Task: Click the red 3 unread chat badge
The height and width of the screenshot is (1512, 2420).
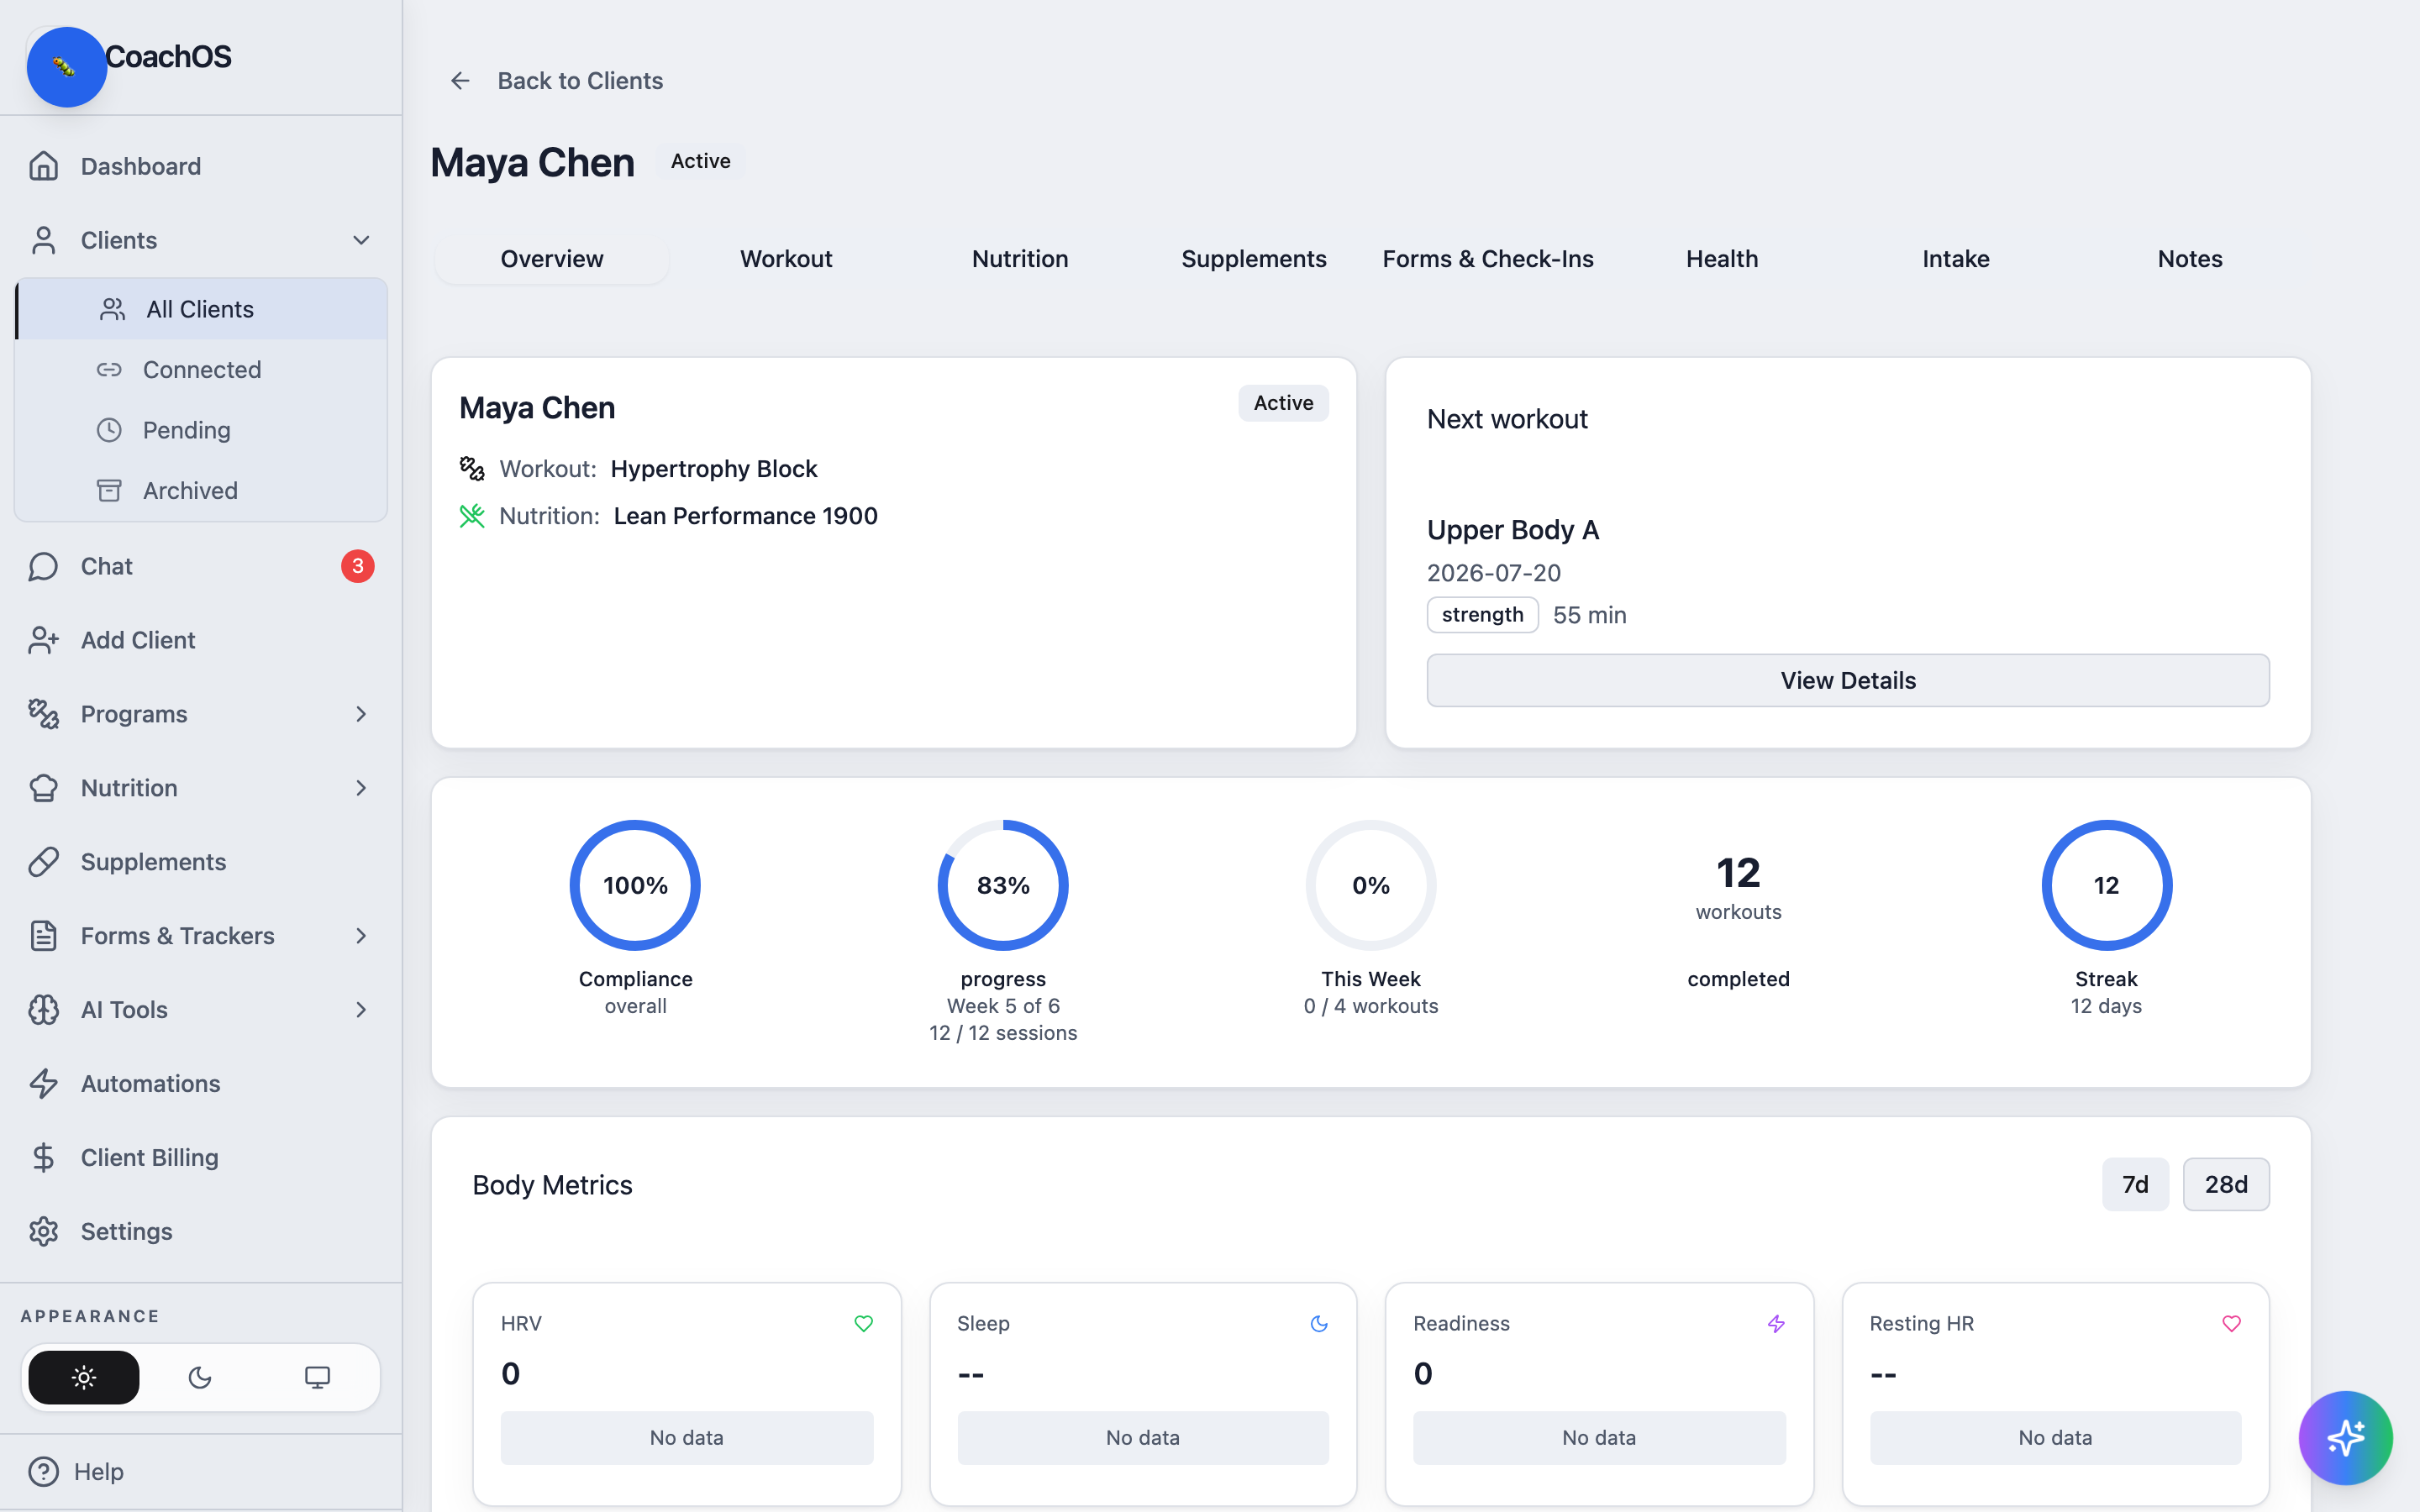Action: [x=358, y=566]
